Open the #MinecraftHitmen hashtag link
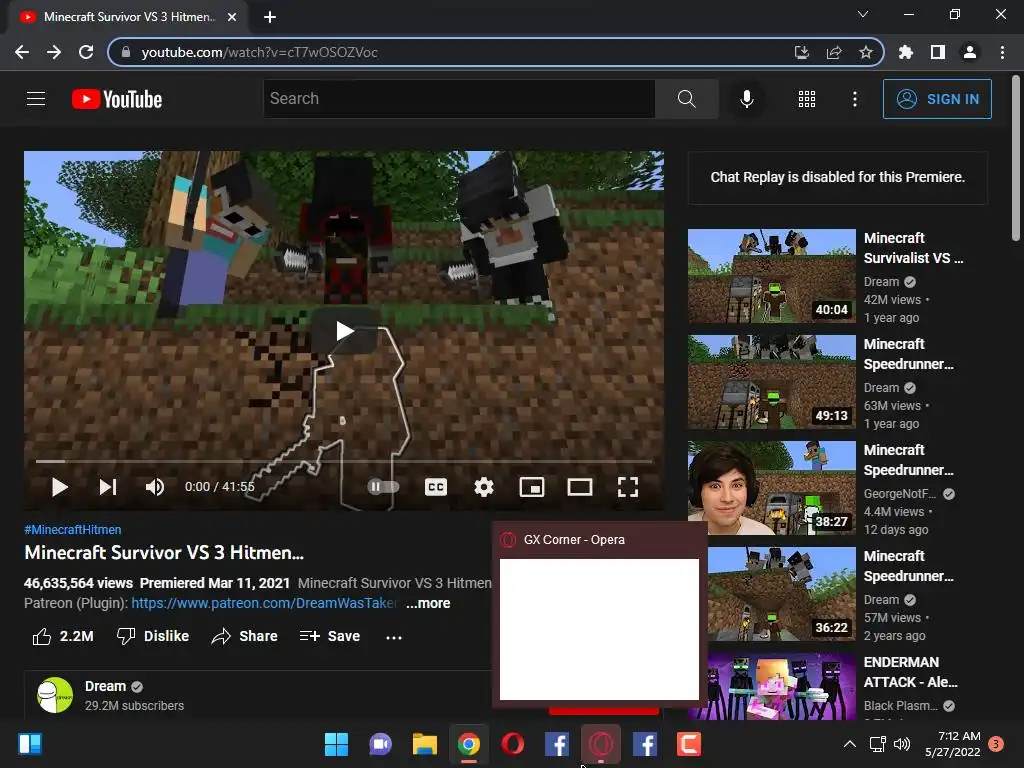This screenshot has width=1024, height=768. click(72, 530)
